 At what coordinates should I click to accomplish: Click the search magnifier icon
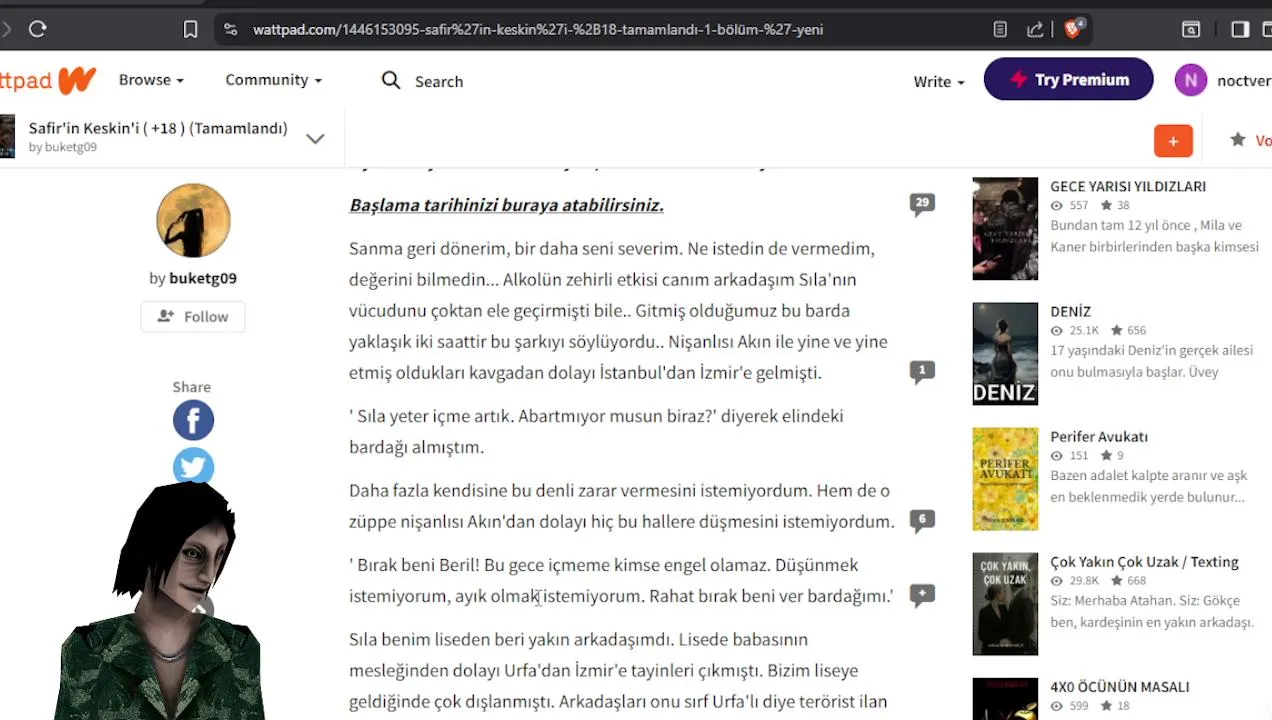(391, 80)
